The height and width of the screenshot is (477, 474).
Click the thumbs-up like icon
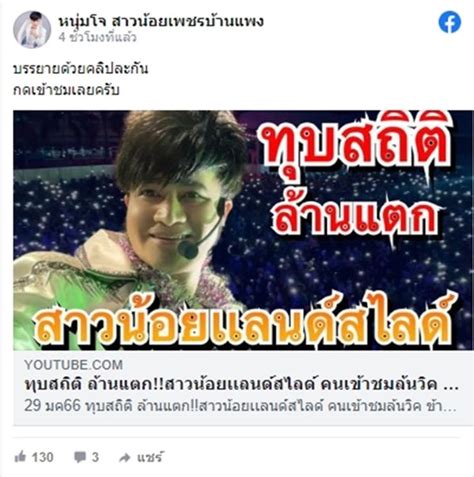point(21,457)
